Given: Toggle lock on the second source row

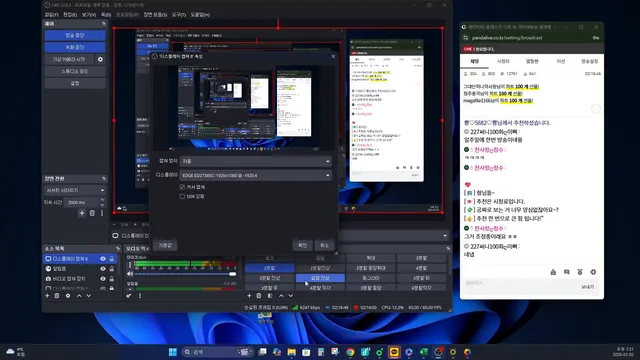Looking at the screenshot, I should click(111, 269).
